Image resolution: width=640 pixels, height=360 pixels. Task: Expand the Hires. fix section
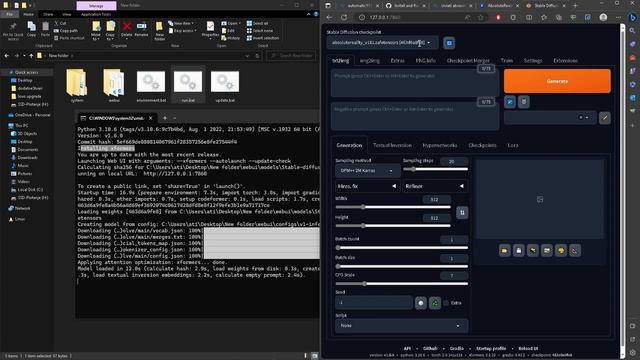point(366,186)
